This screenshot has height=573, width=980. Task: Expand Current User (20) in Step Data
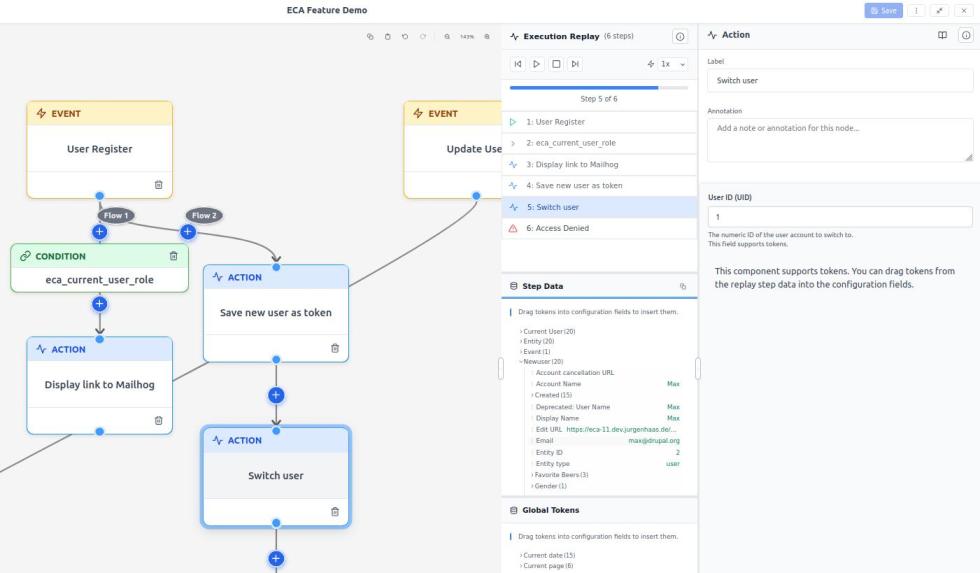pos(548,331)
